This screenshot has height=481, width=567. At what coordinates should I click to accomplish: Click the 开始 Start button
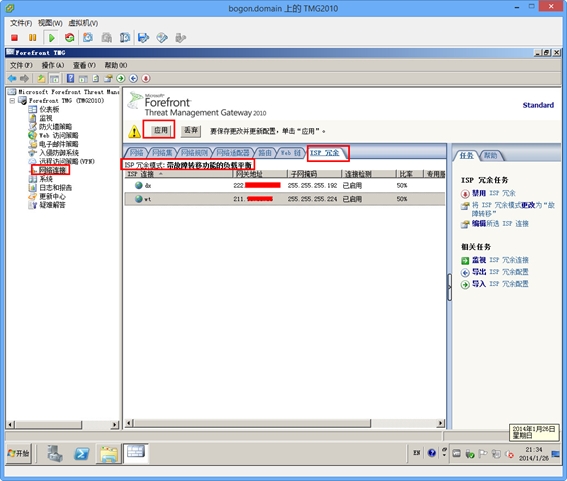point(19,453)
